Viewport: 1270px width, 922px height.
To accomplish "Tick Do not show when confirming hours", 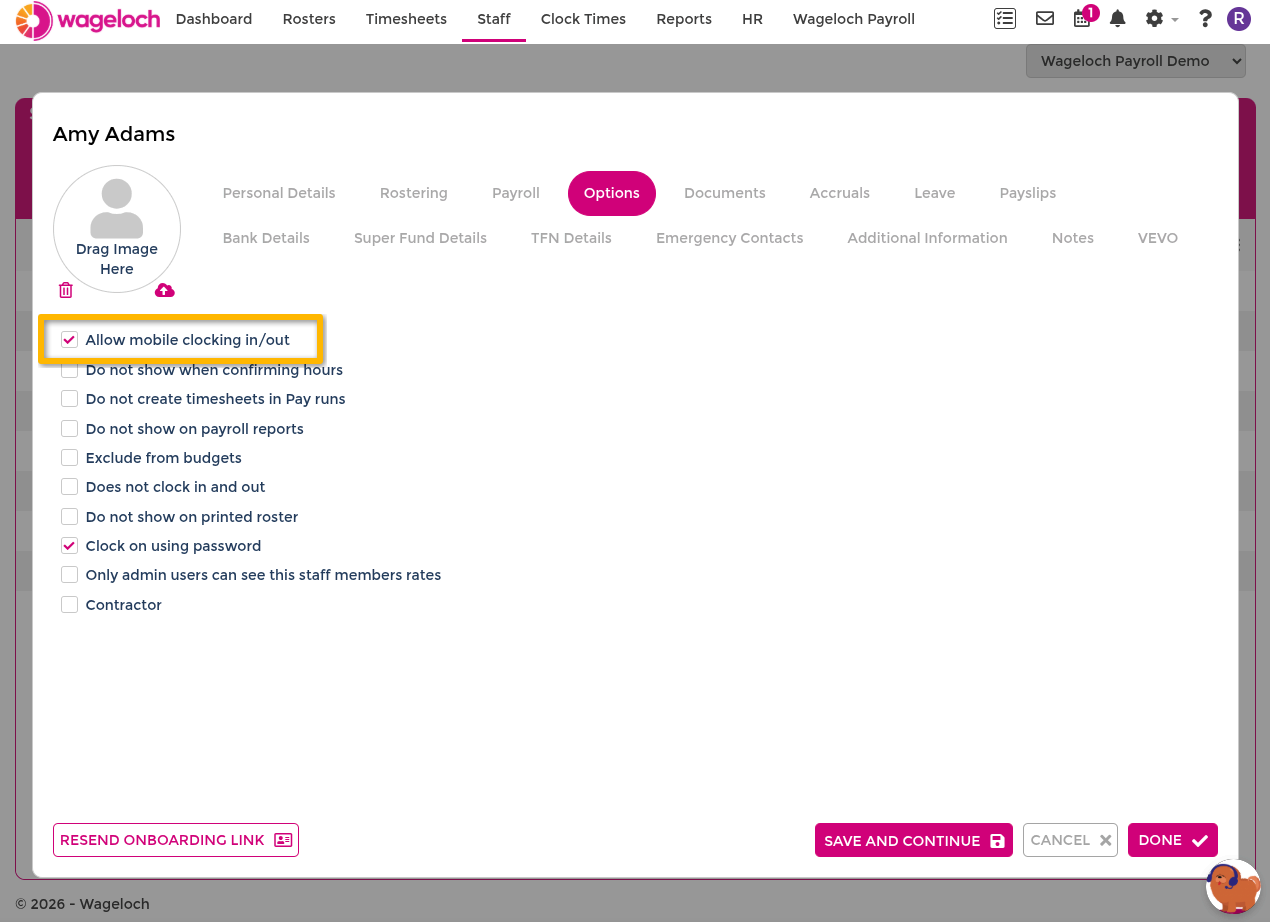I will point(69,370).
